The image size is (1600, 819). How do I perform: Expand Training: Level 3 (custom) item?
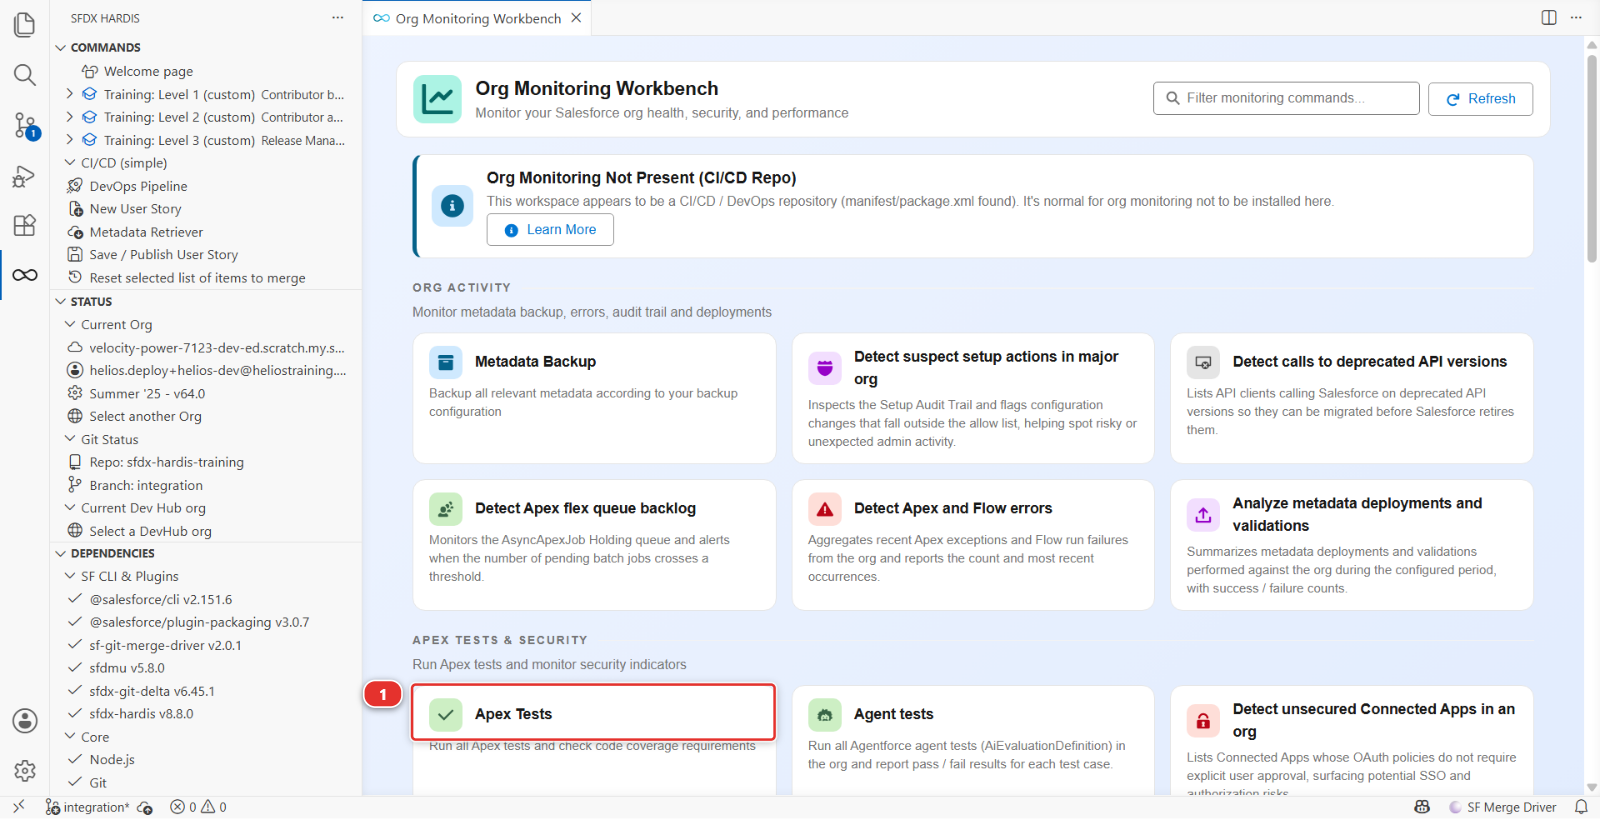[70, 140]
